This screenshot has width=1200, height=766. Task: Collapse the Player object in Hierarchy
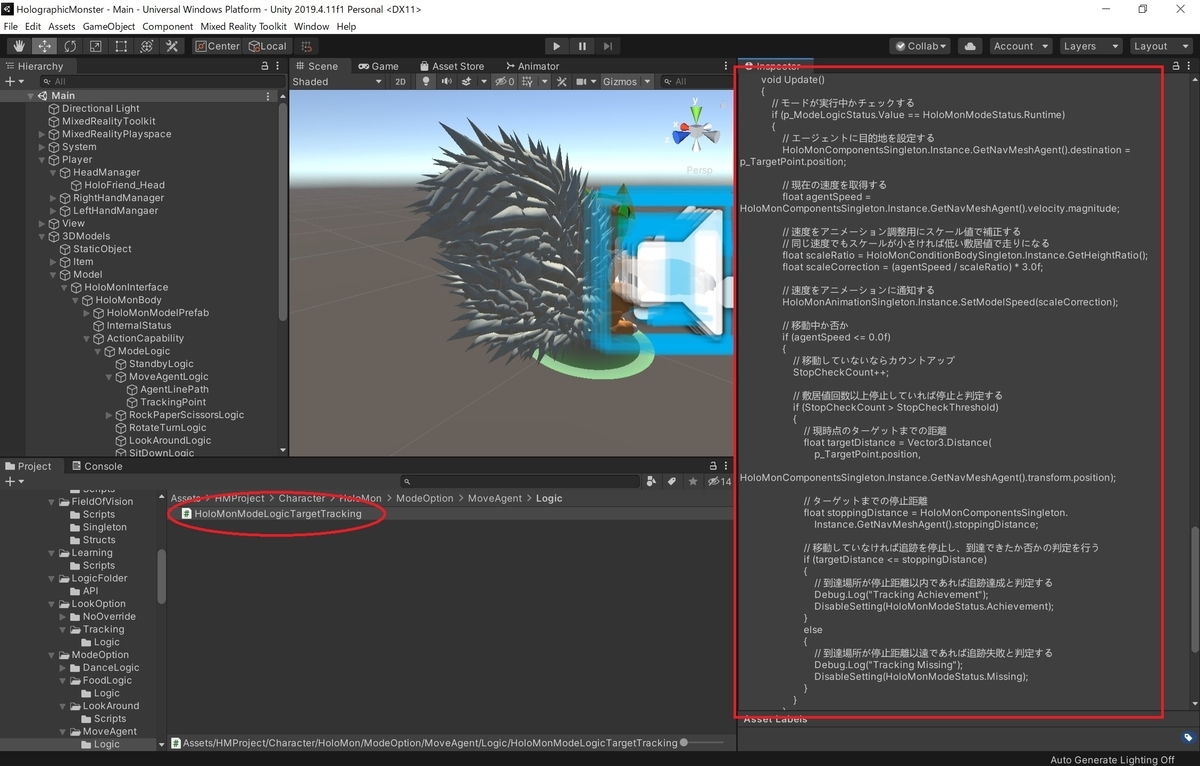tap(42, 160)
